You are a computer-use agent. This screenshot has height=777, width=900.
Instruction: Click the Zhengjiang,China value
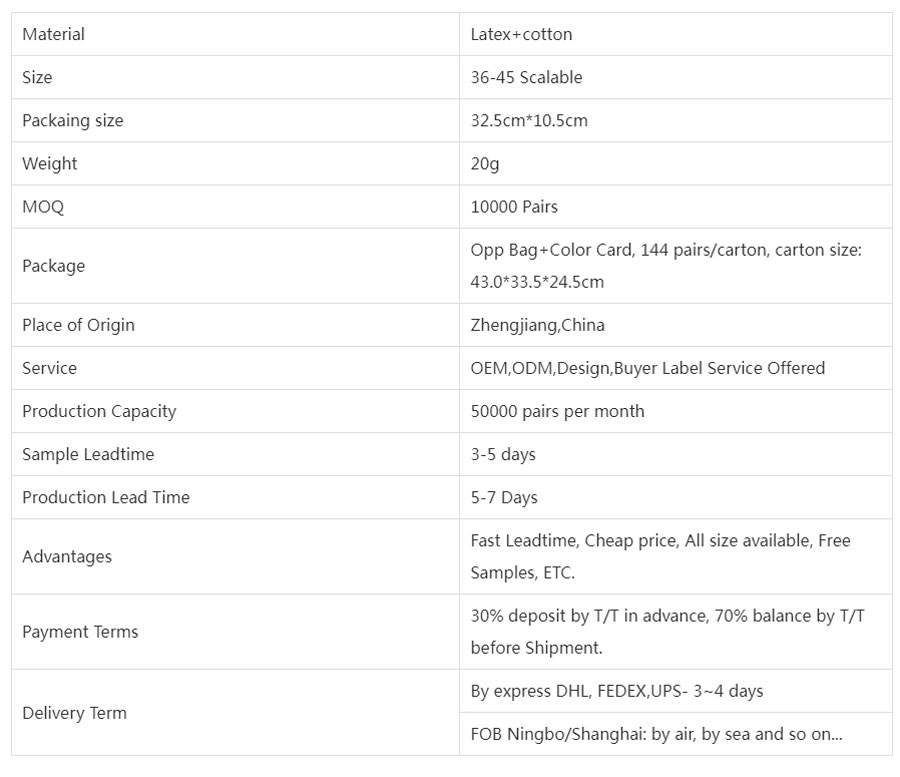click(537, 325)
